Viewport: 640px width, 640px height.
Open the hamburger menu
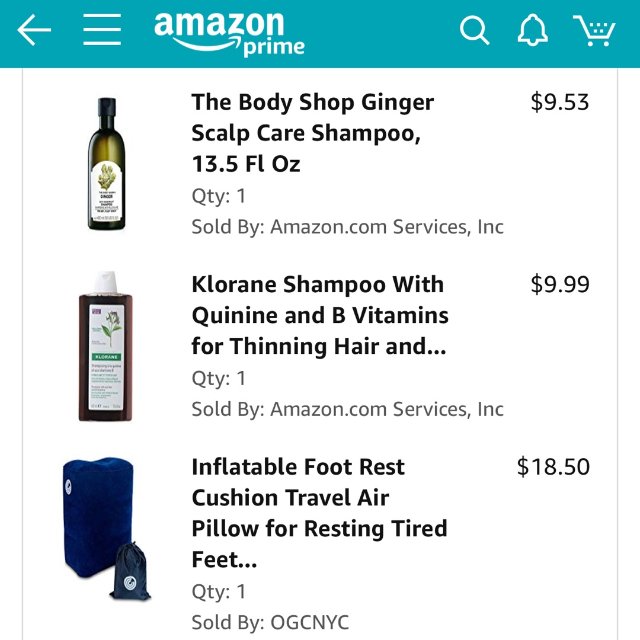(102, 31)
